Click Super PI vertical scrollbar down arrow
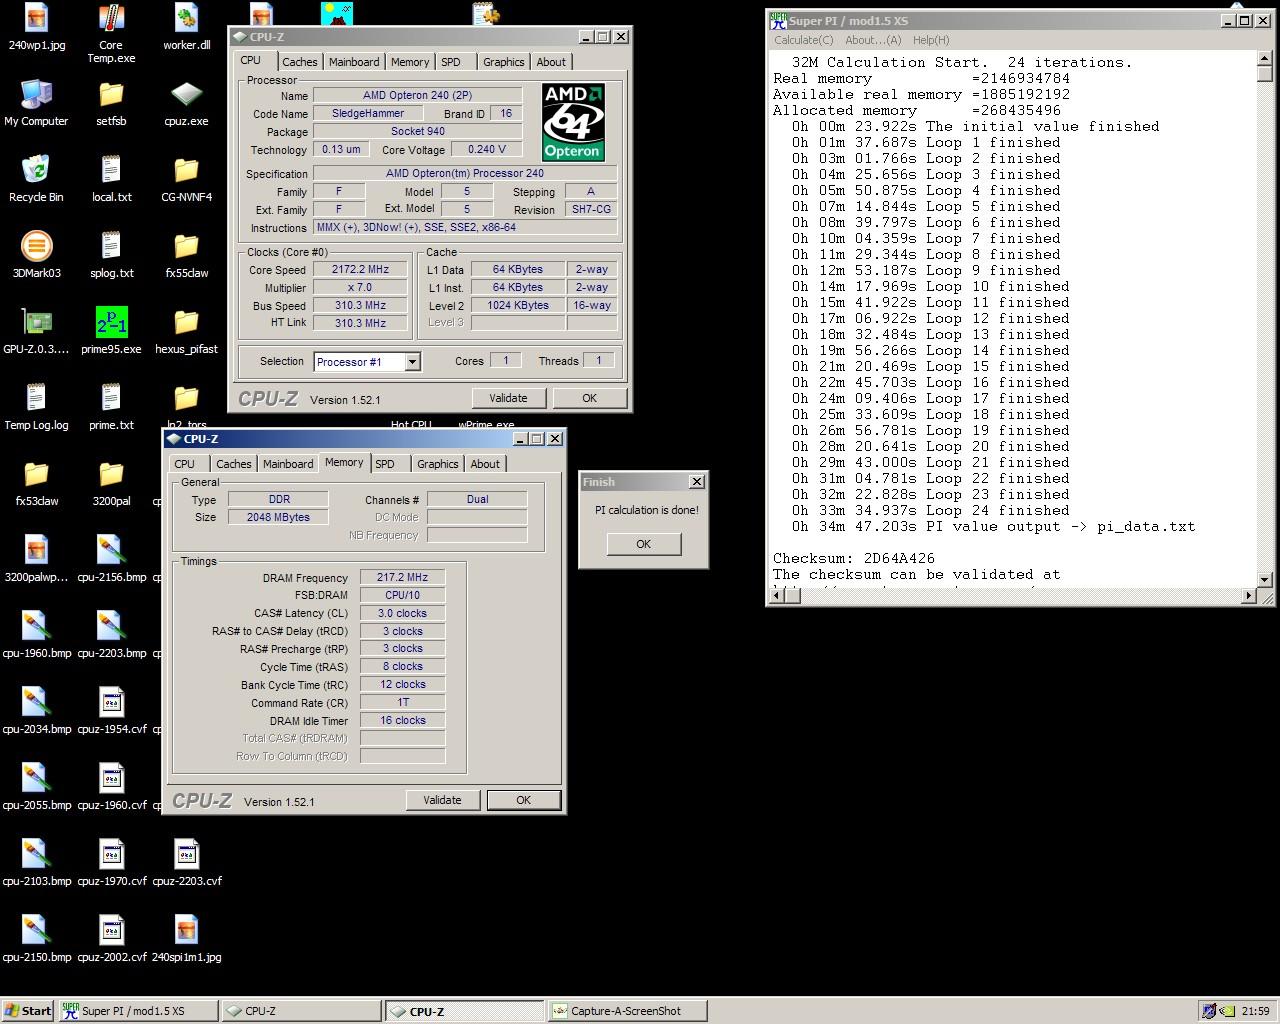The image size is (1280, 1024). [x=1264, y=579]
